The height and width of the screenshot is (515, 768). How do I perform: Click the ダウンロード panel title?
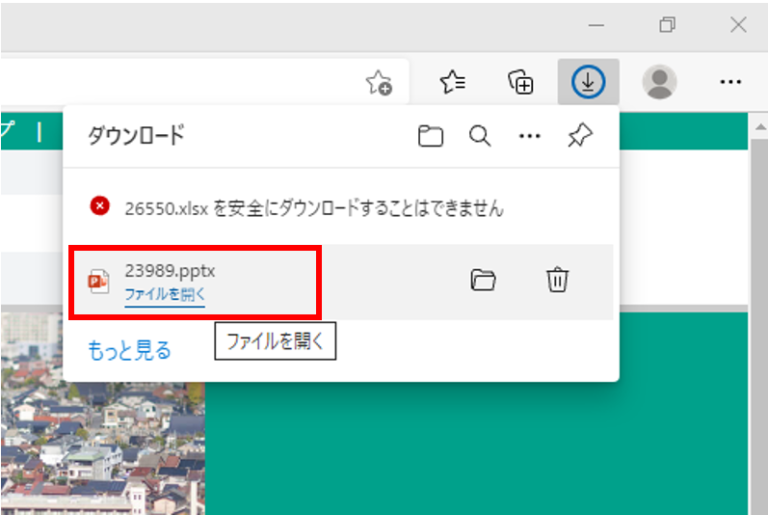[136, 135]
